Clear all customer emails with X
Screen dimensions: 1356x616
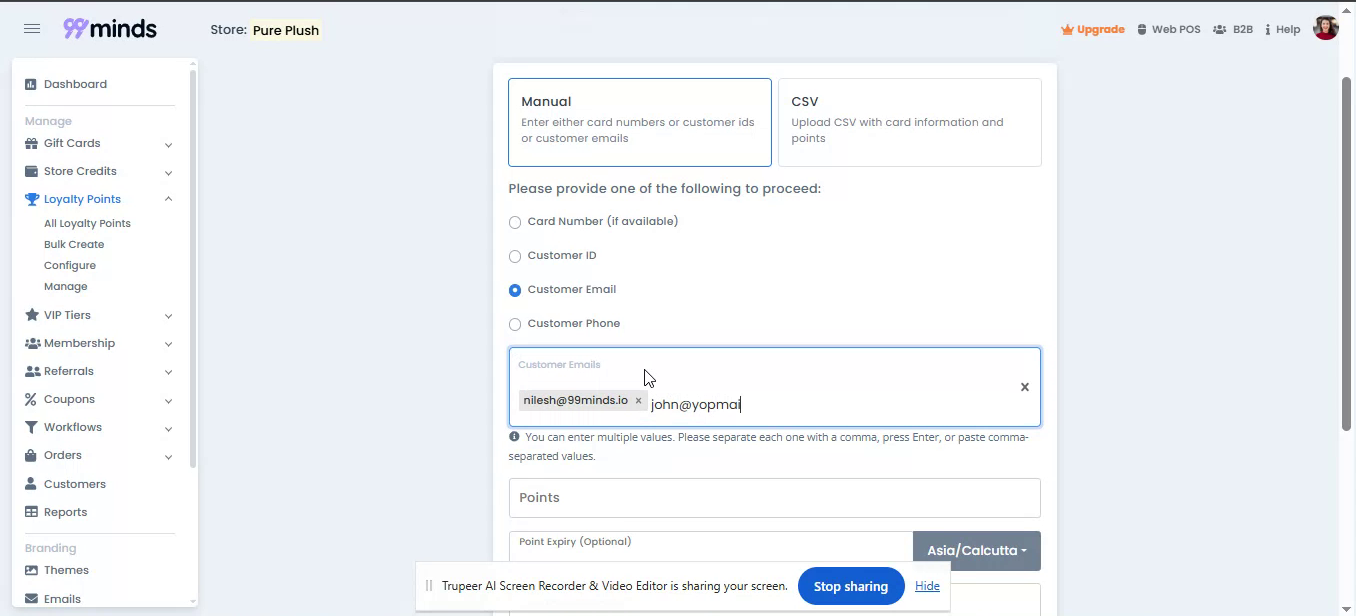click(1024, 387)
